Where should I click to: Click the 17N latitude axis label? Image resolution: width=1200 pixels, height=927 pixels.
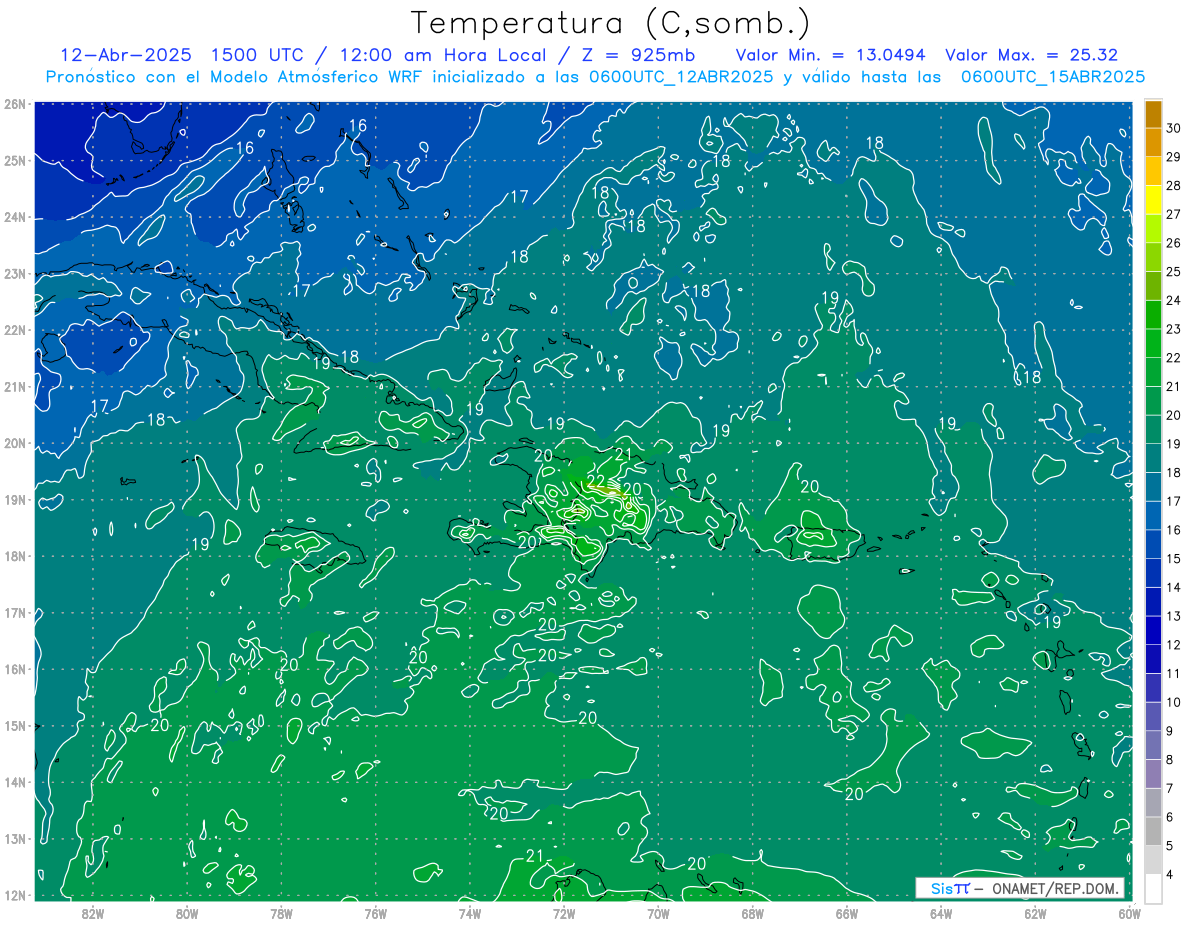pos(15,612)
